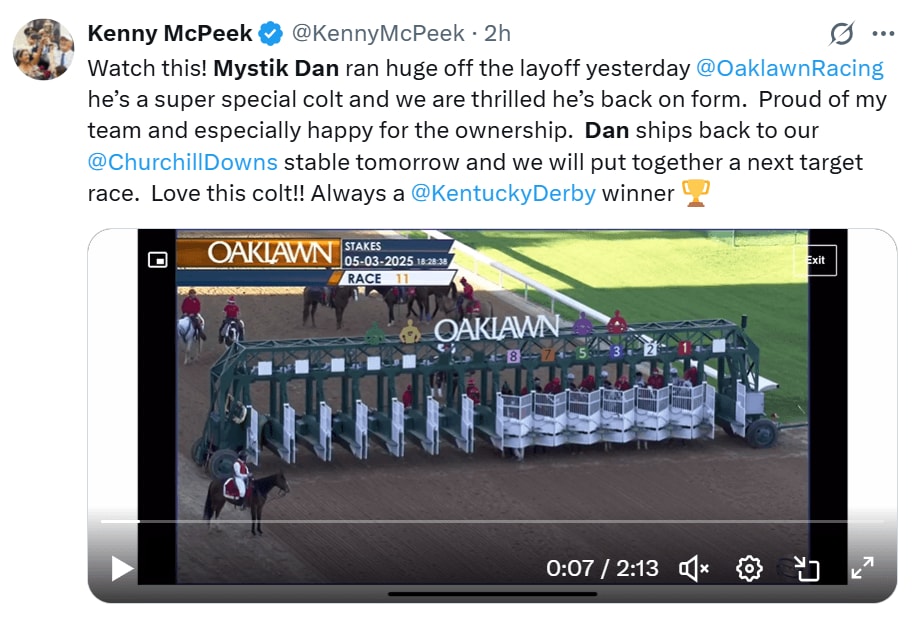Click Kenny McPeek's blue verified badge
This screenshot has width=921, height=617.
pos(270,34)
